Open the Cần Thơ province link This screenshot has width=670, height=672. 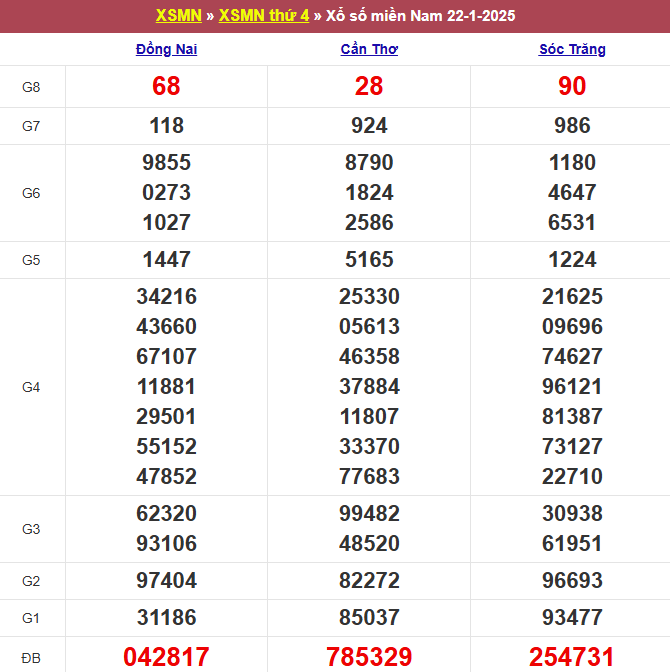369,49
